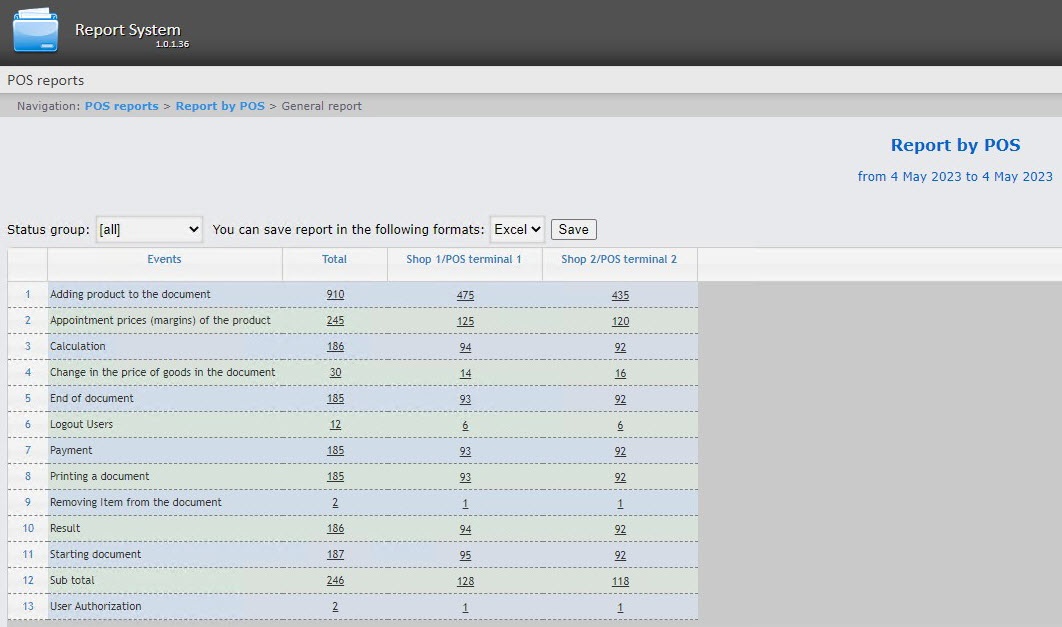Sort by the Events column header
1062x627 pixels.
pos(164,259)
